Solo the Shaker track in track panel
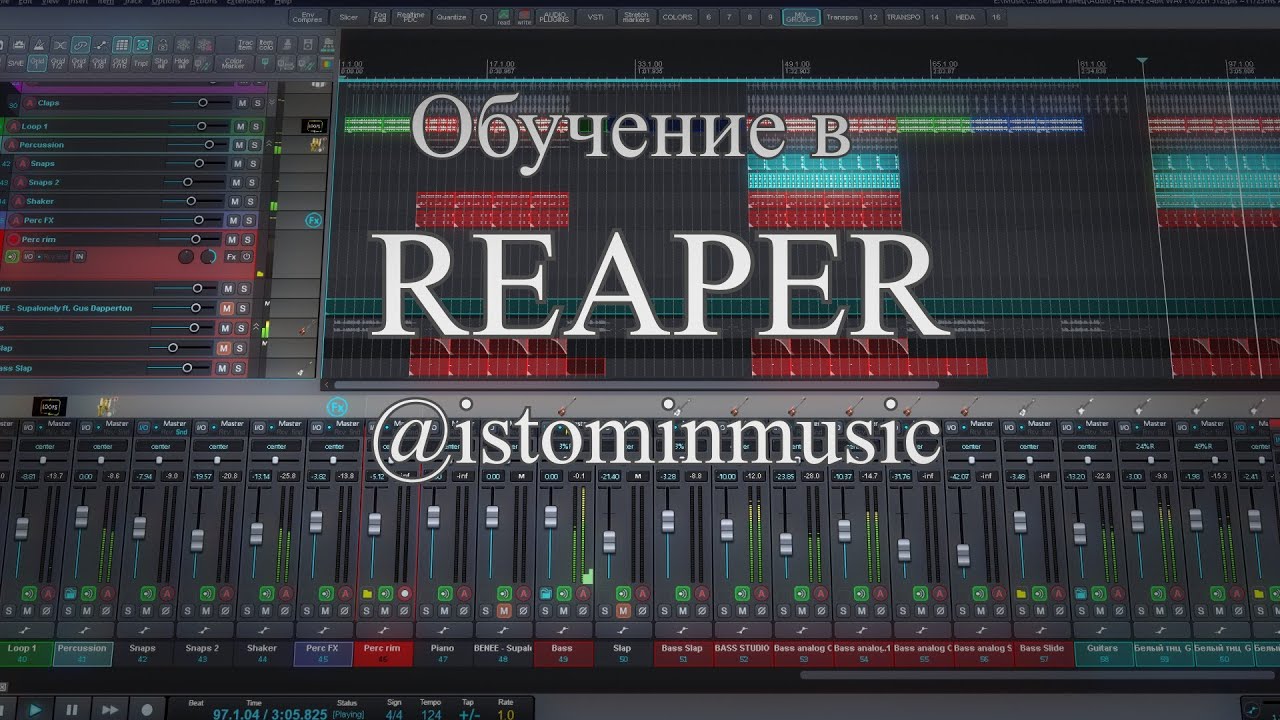1280x720 pixels. click(251, 201)
